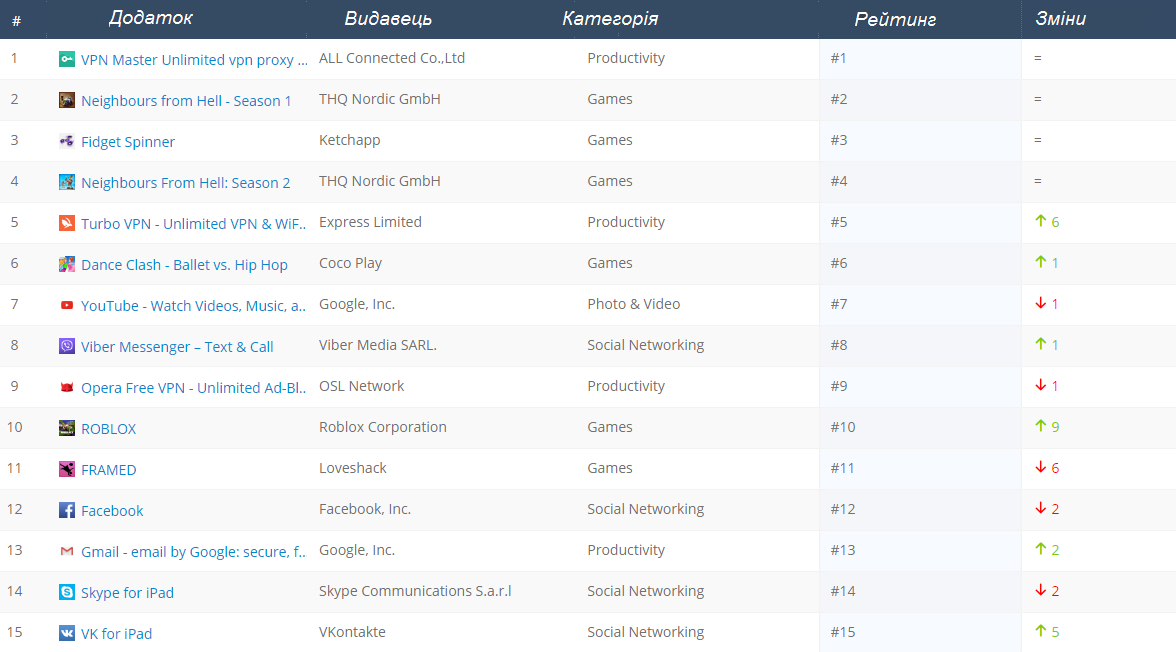Click the up 5 change for VK
Screen dimensions: 1176x652
(x=1047, y=631)
